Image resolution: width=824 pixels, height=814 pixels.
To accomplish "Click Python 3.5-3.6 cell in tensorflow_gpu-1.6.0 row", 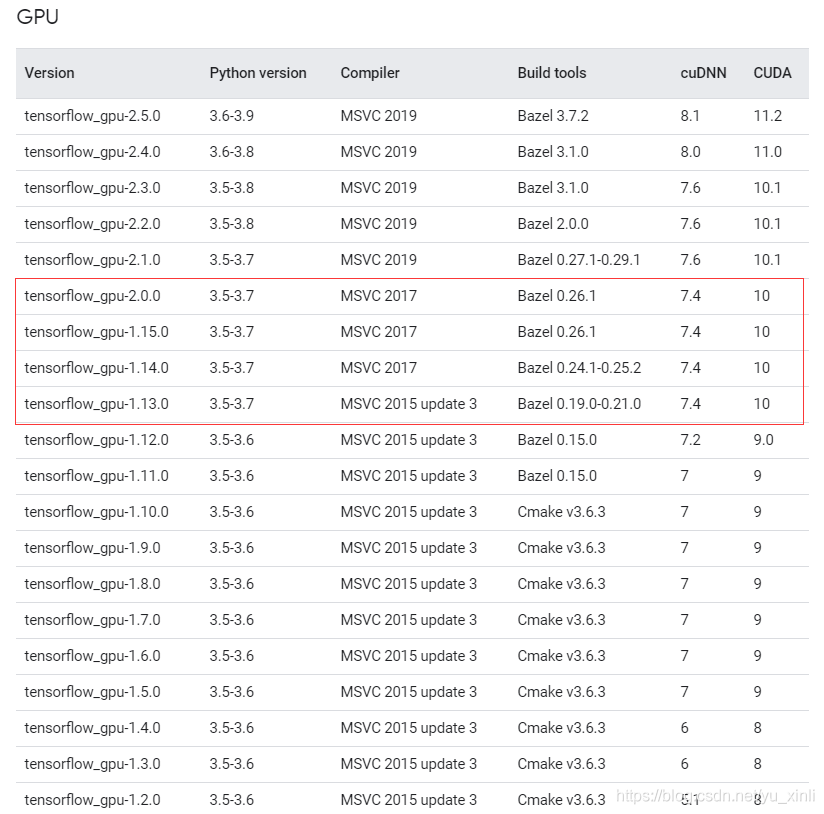I will point(232,656).
